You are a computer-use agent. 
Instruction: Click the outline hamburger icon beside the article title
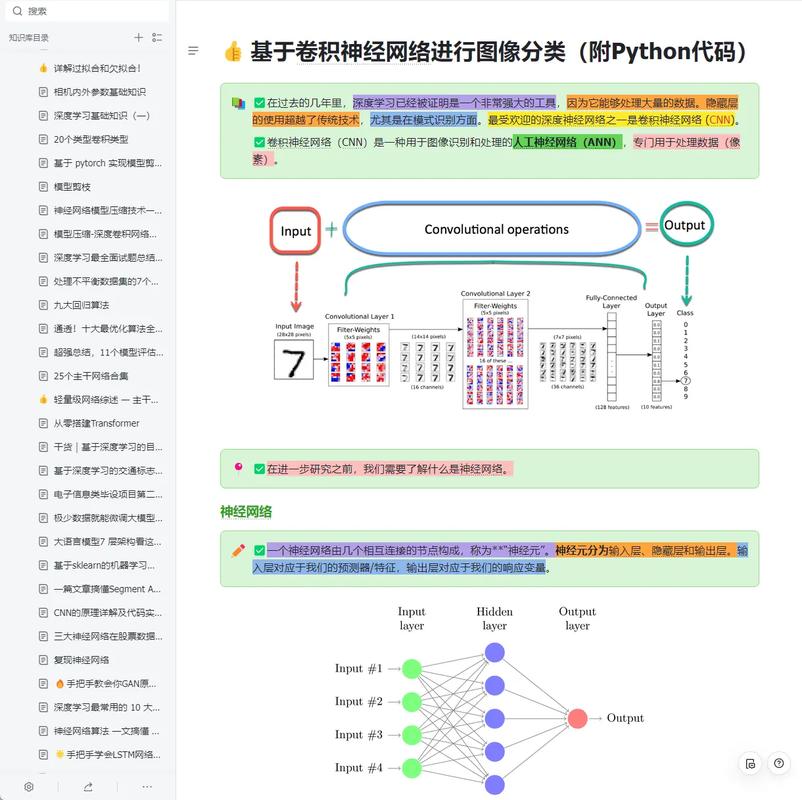193,51
